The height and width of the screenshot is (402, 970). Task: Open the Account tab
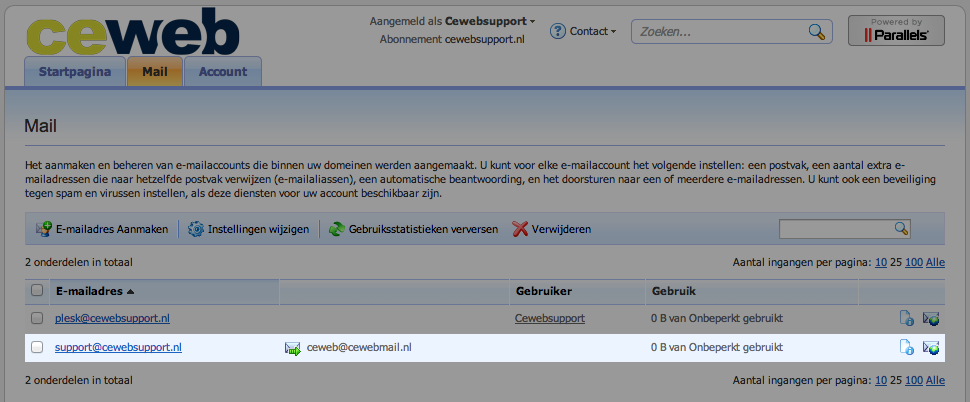[x=223, y=72]
